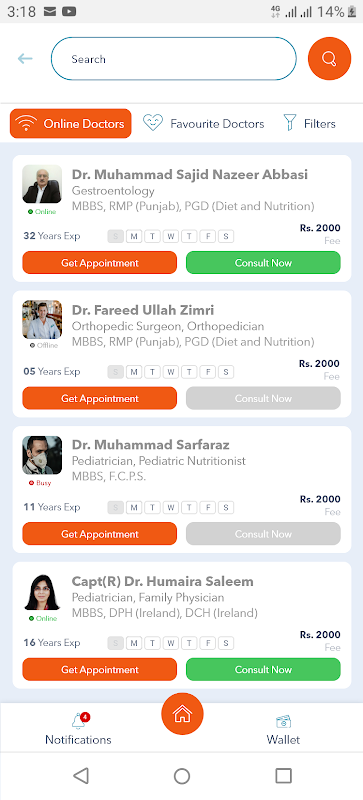Image resolution: width=363 pixels, height=800 pixels.
Task: Get Appointment with Dr. Muhammad Sajid Nazeer Abbasi
Action: tap(100, 263)
